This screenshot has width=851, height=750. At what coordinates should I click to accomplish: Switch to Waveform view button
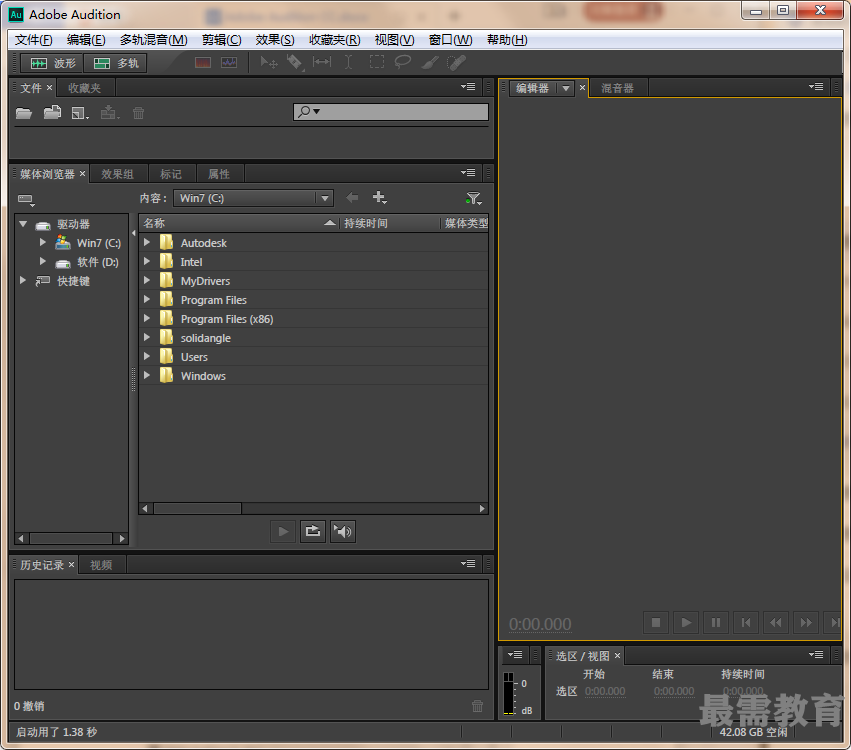(52, 63)
